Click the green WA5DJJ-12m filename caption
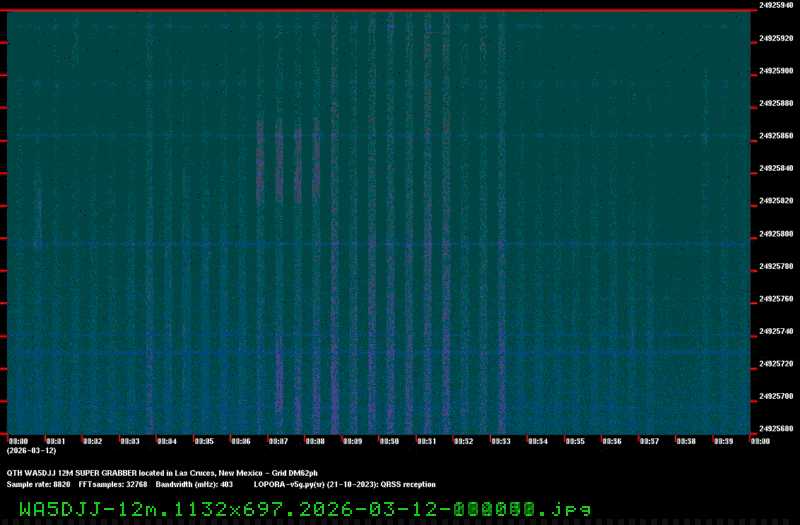 (x=305, y=509)
